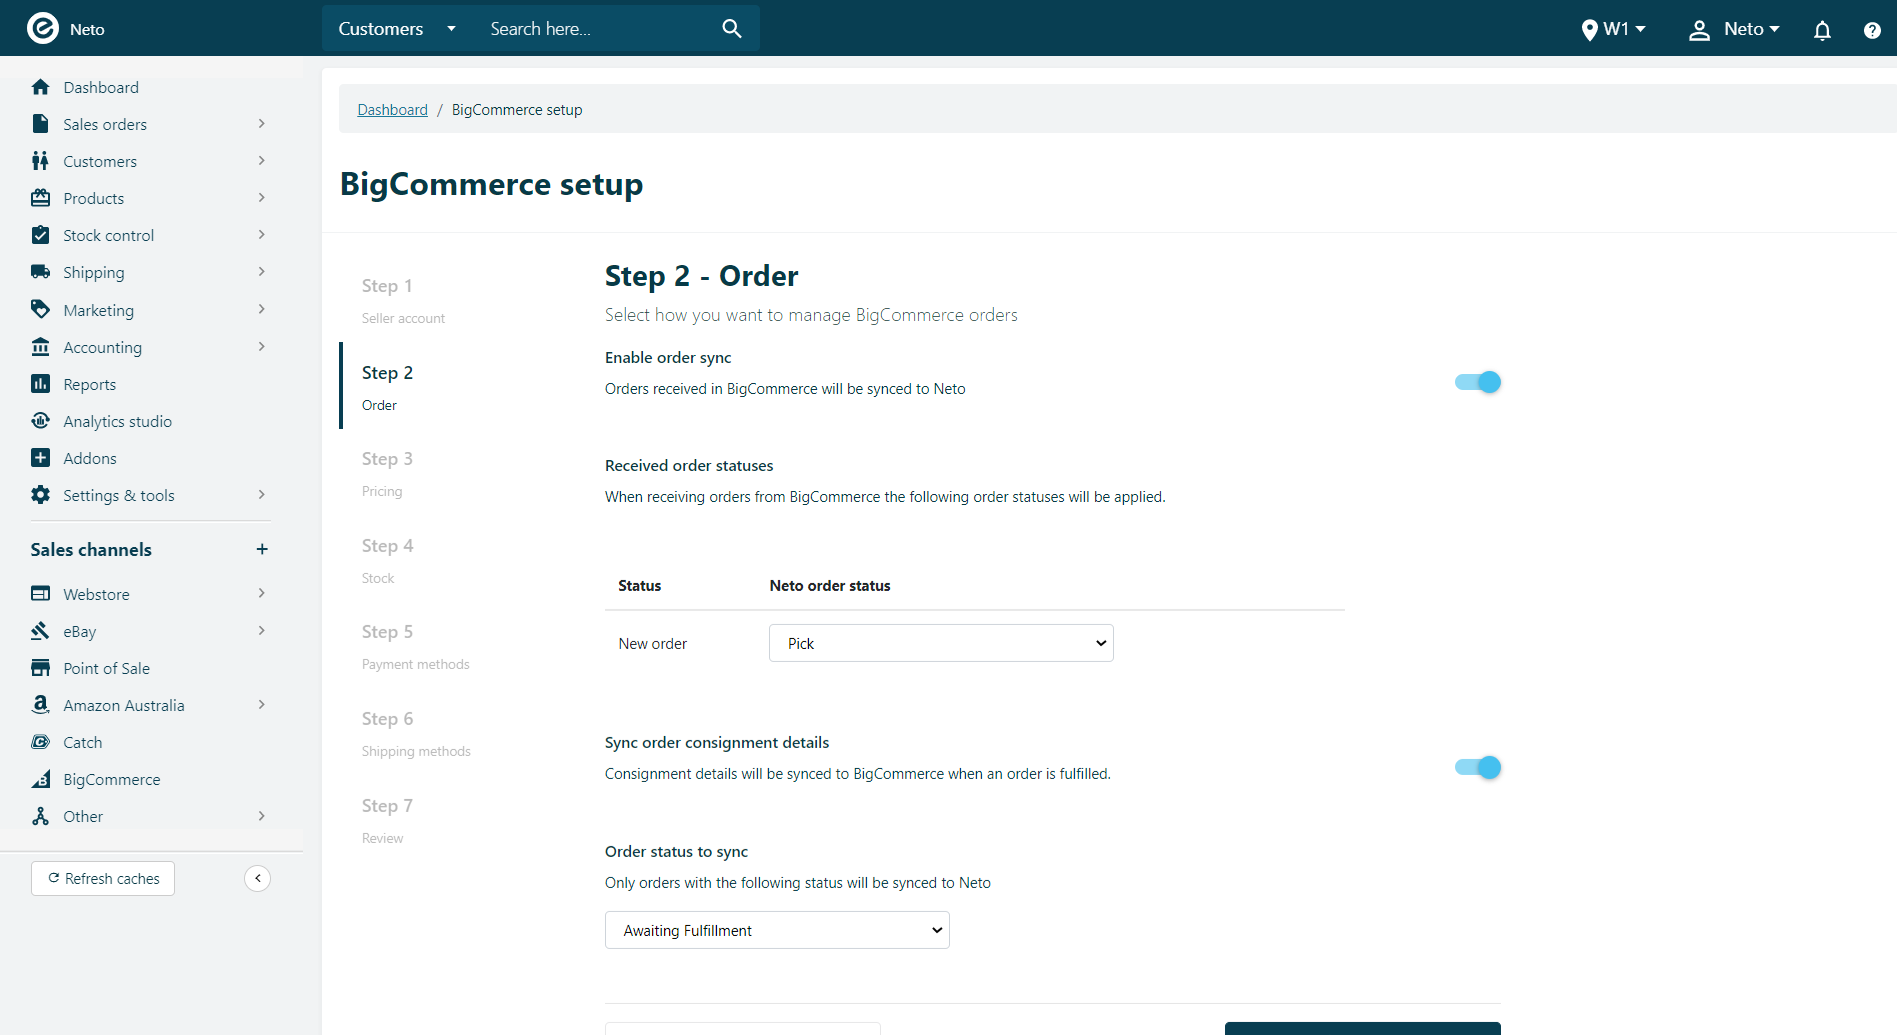This screenshot has width=1897, height=1035.
Task: Add a sales channel with plus icon
Action: [x=262, y=549]
